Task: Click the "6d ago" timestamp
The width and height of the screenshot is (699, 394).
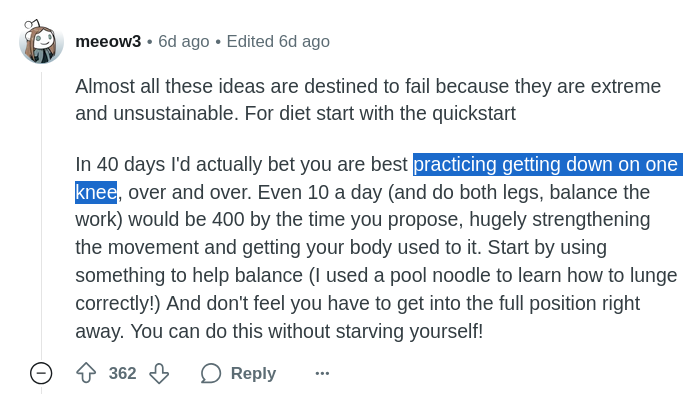Action: [184, 41]
